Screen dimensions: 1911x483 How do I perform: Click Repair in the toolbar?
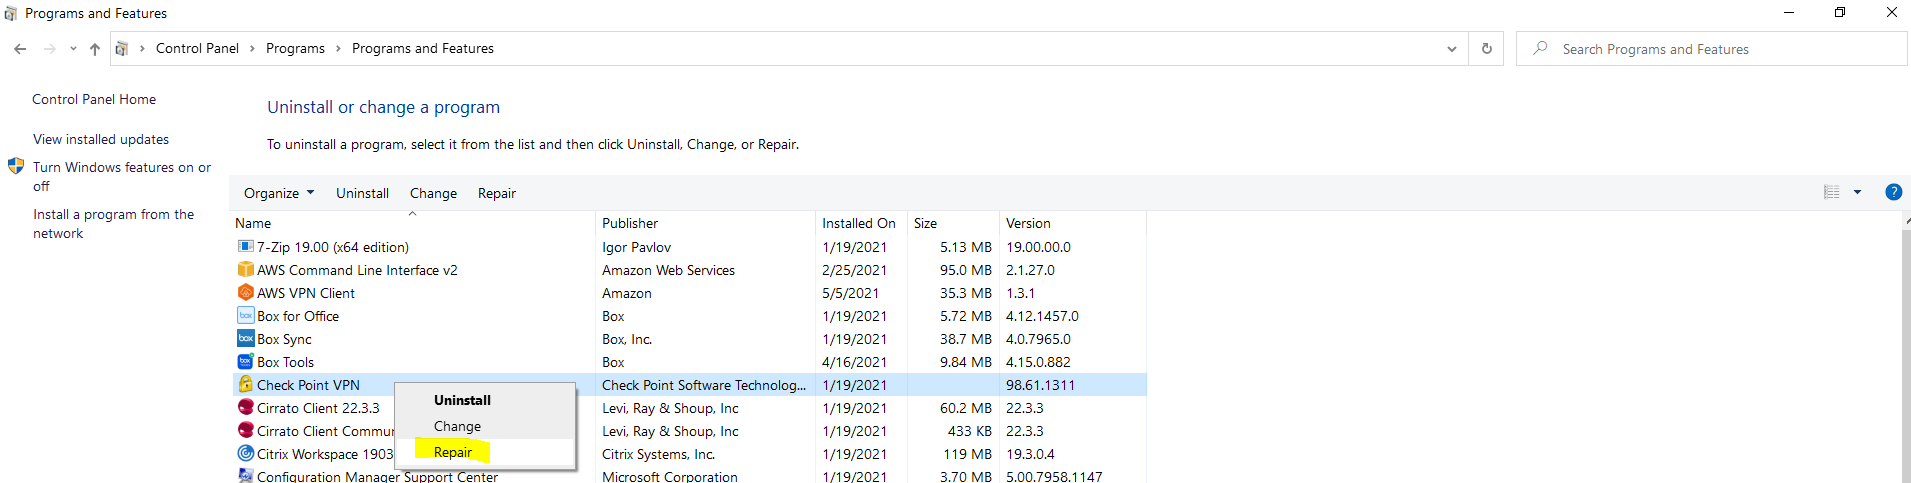pos(497,193)
